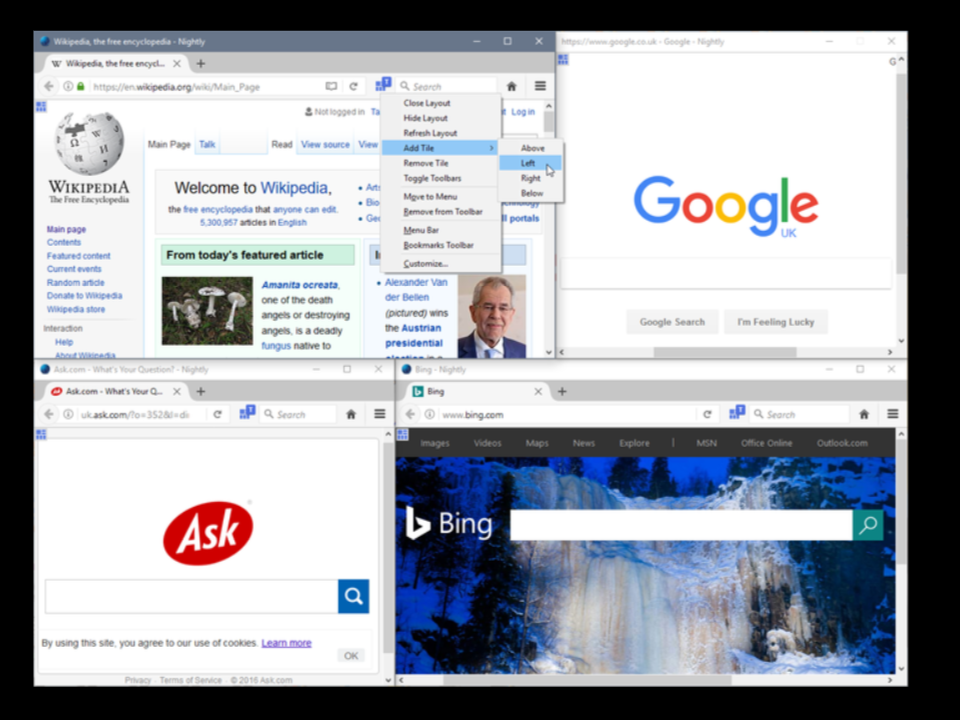
Task: Click OK on Ask.com cookie notice
Action: (x=351, y=656)
